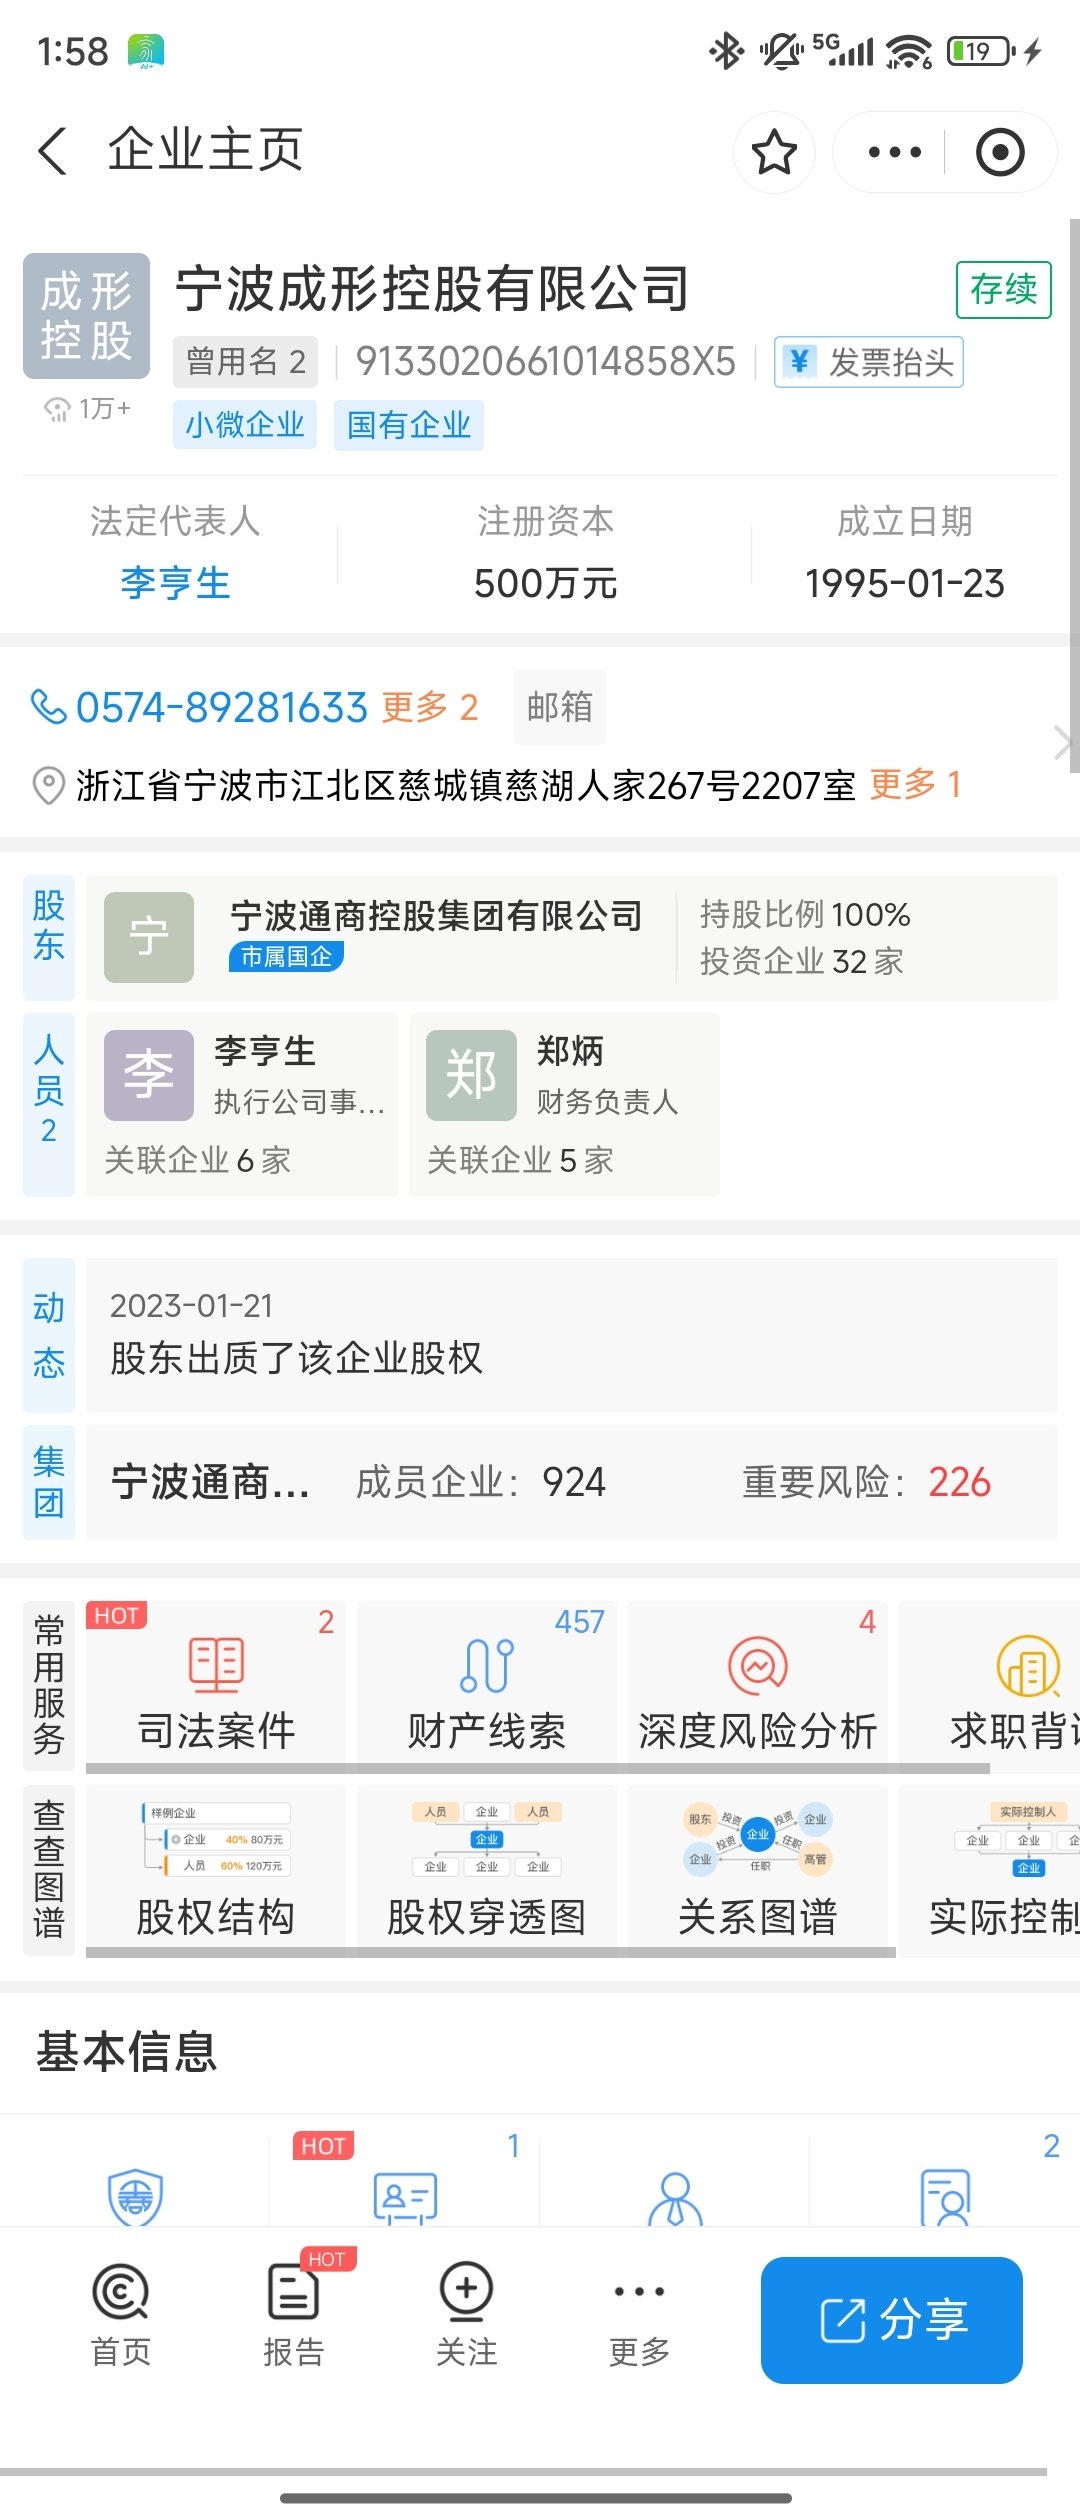This screenshot has width=1080, height=2520.
Task: Open 财产线索 property clues icon
Action: pyautogui.click(x=487, y=1665)
